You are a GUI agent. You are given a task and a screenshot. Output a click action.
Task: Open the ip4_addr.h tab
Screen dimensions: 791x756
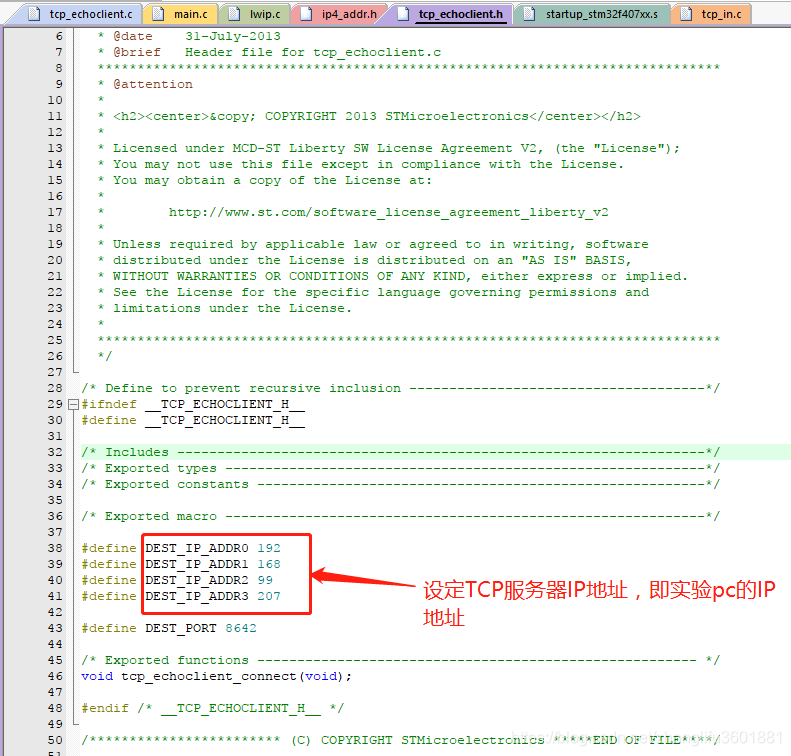339,14
